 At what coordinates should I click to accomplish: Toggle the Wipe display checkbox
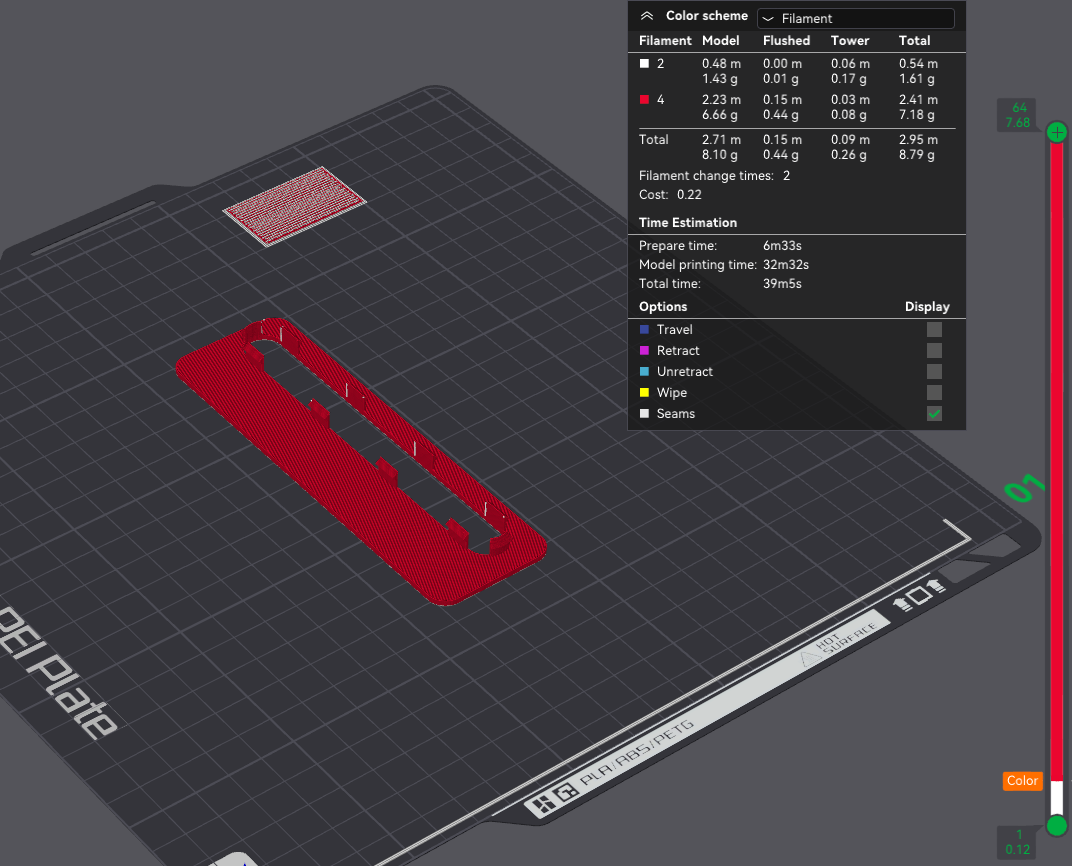pyautogui.click(x=933, y=392)
